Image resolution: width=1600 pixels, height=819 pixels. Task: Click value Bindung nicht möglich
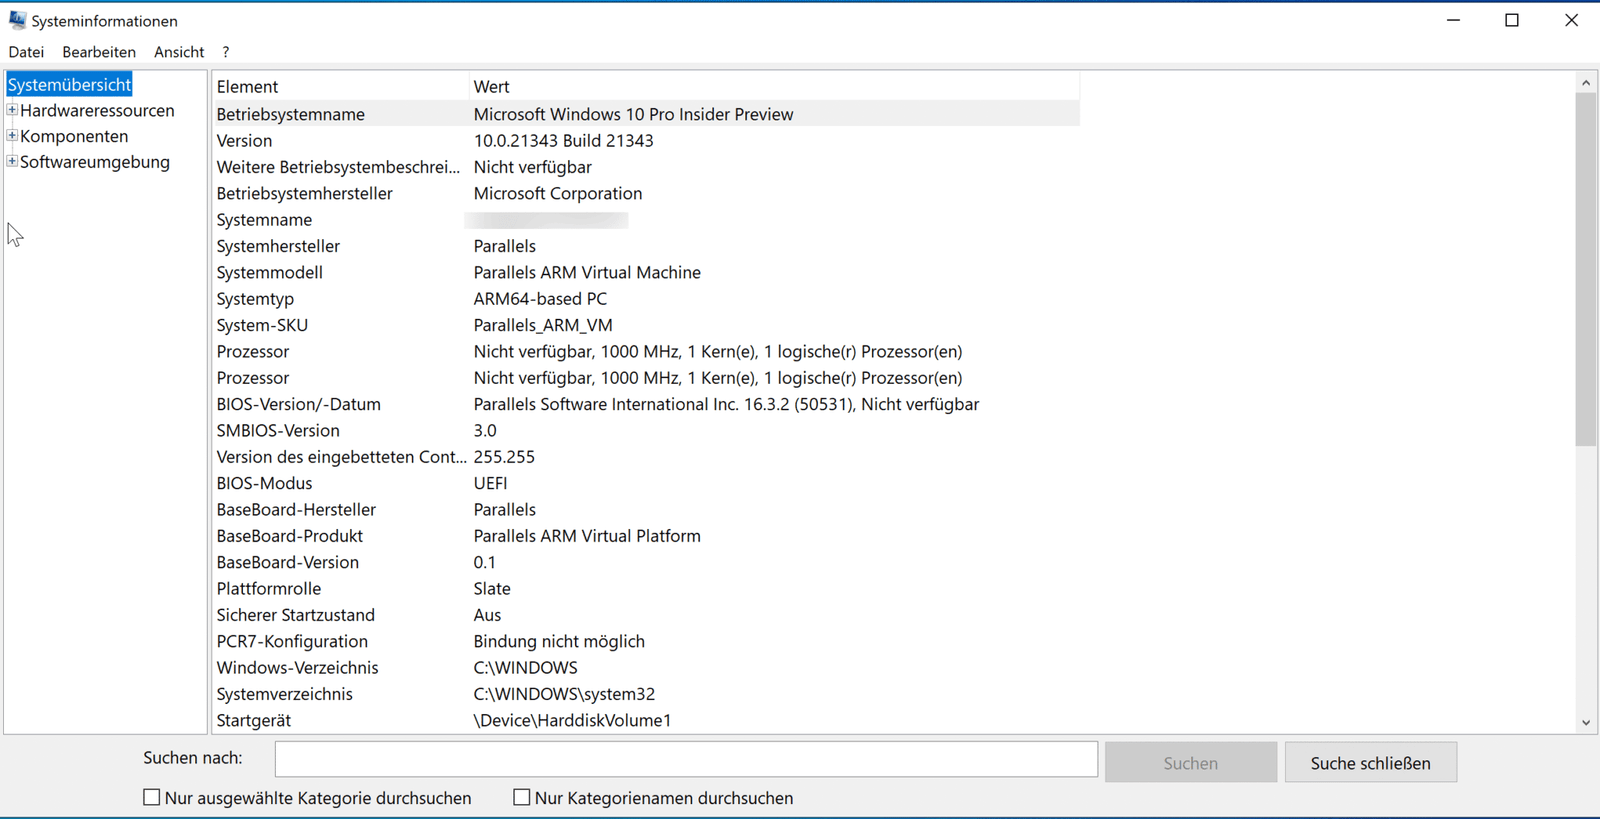(559, 641)
